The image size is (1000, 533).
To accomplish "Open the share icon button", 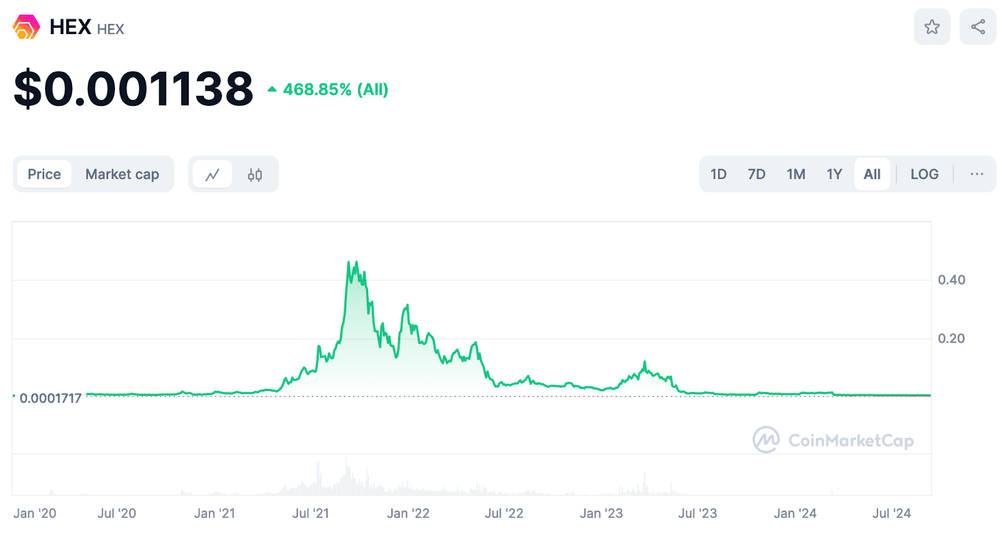I will click(x=978, y=27).
